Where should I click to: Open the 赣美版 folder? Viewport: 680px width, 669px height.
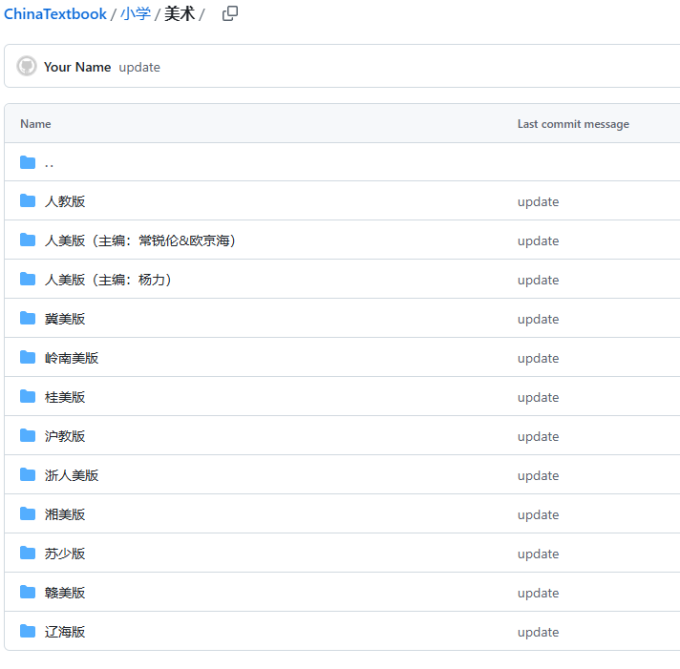click(65, 592)
